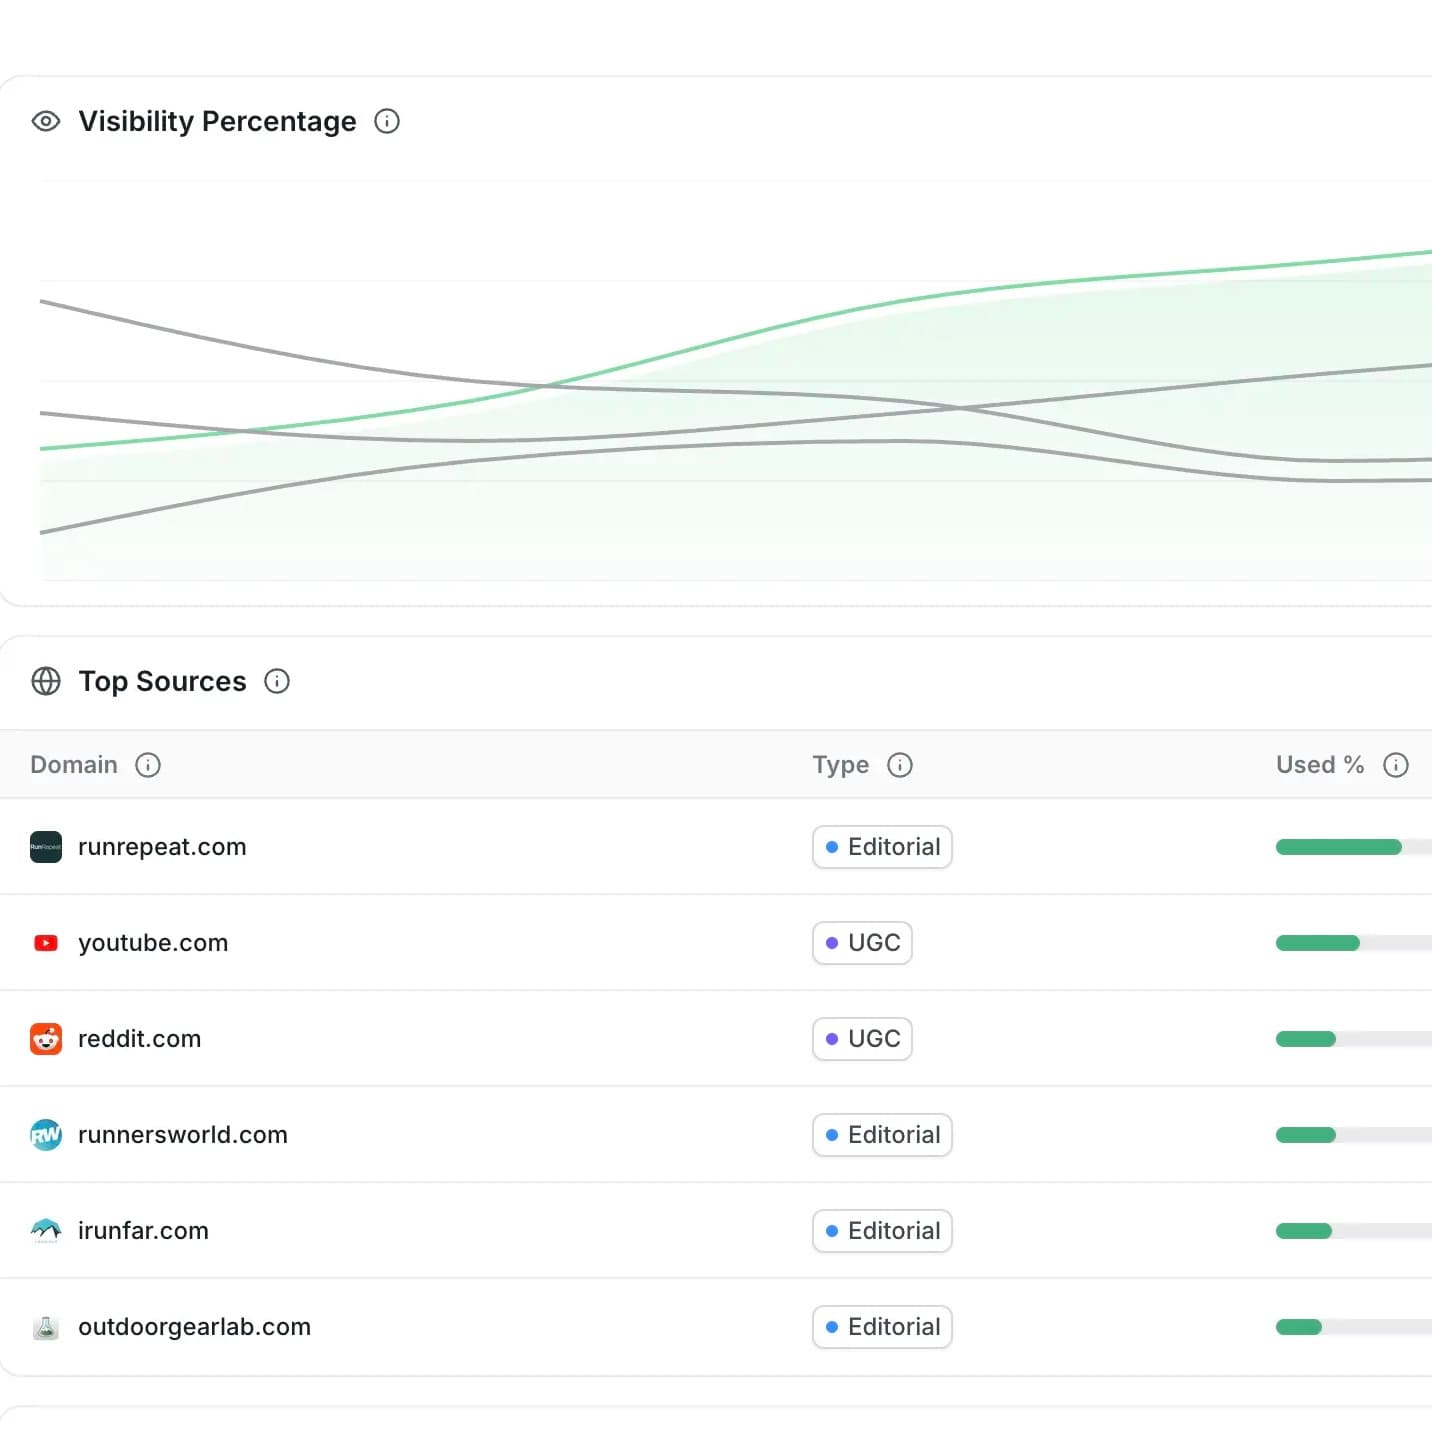Click the Runner's World favicon icon
Image resolution: width=1432 pixels, height=1432 pixels.
[x=46, y=1135]
